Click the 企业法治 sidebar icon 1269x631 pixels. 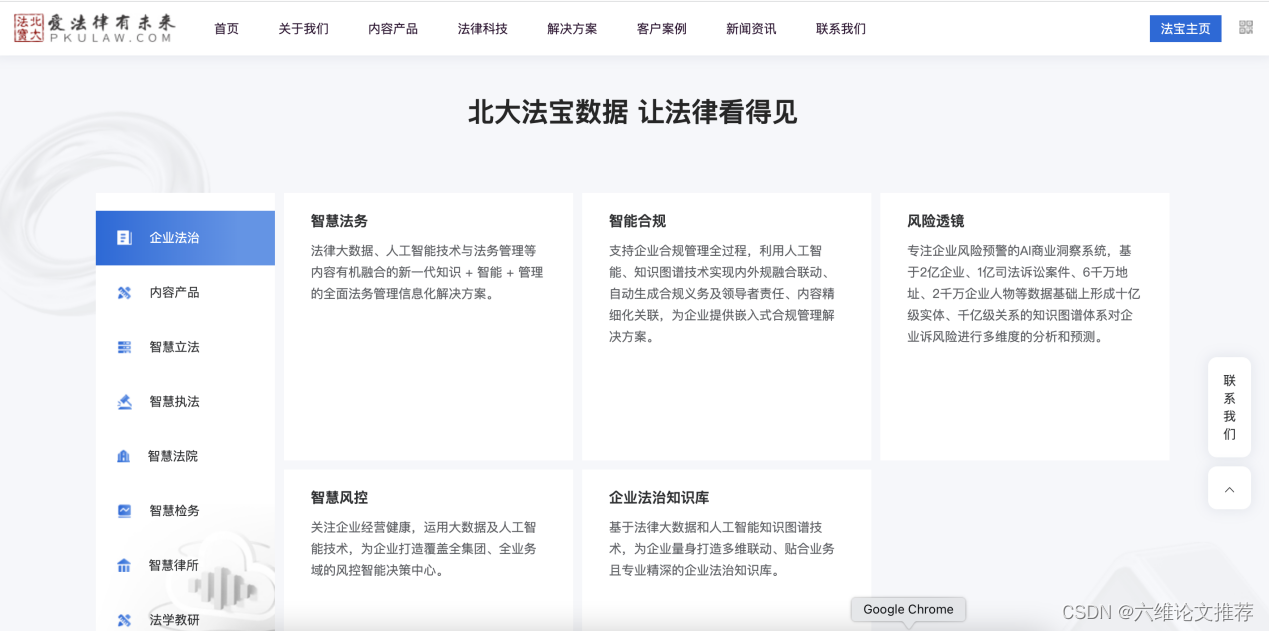124,238
